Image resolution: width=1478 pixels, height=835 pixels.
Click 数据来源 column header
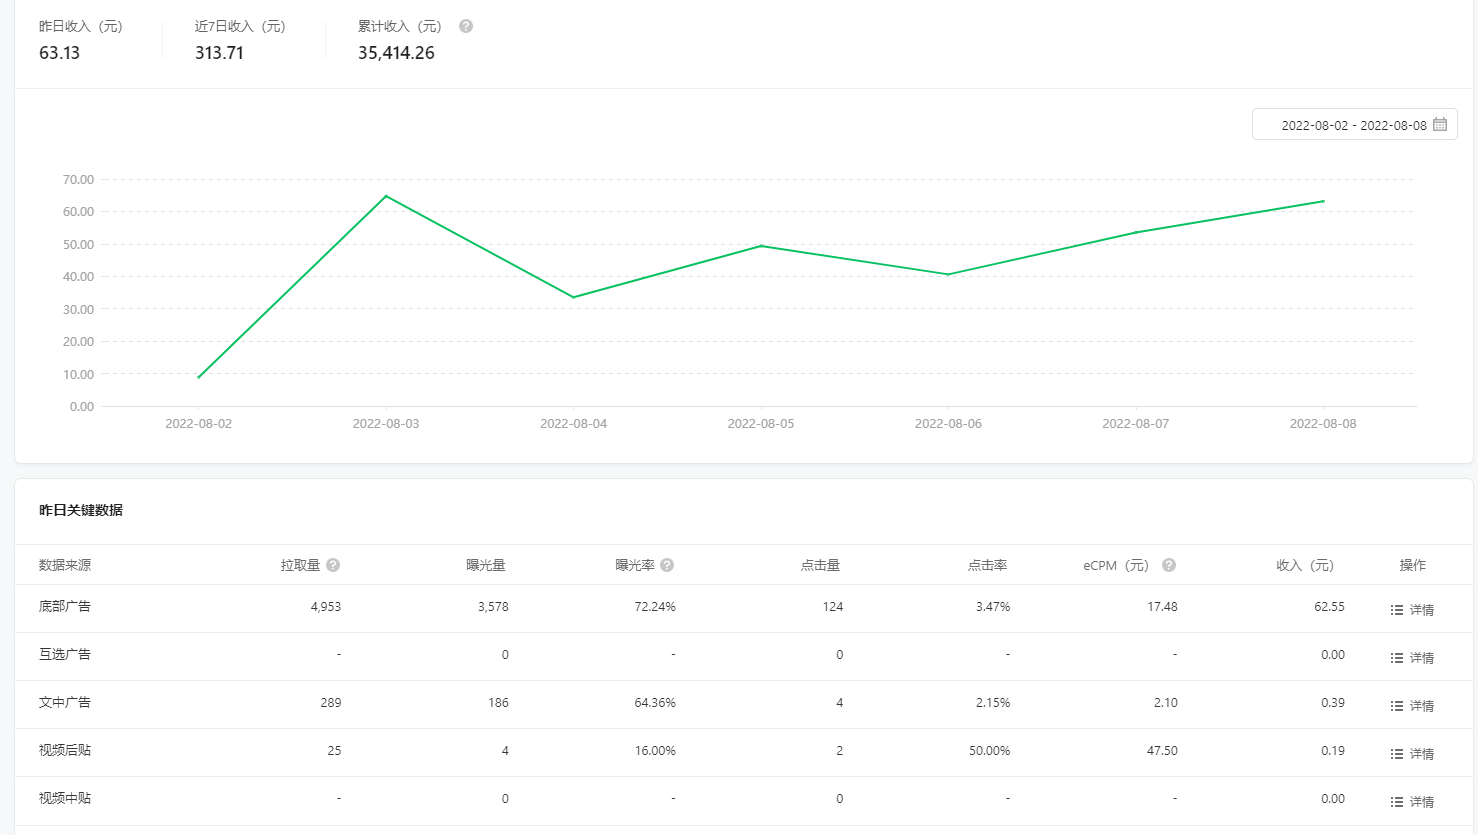tap(65, 565)
